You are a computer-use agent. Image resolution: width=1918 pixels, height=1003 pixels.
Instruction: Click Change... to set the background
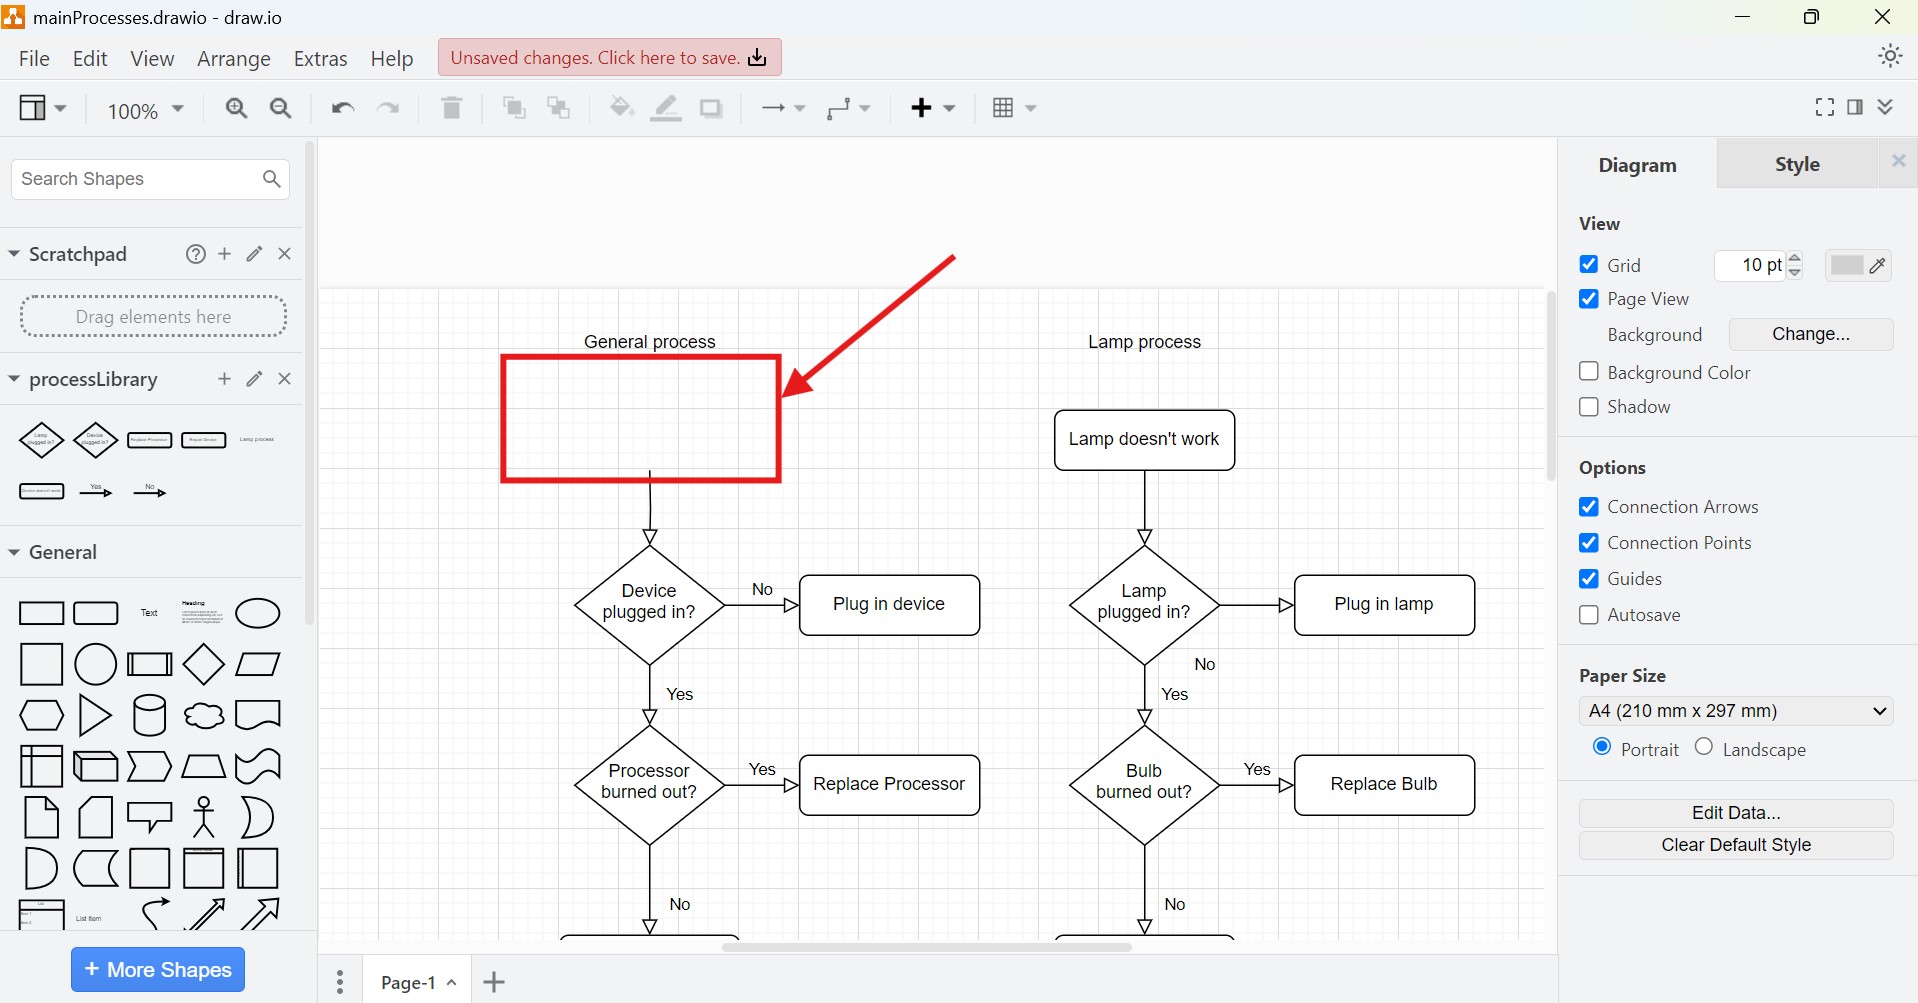click(x=1810, y=334)
